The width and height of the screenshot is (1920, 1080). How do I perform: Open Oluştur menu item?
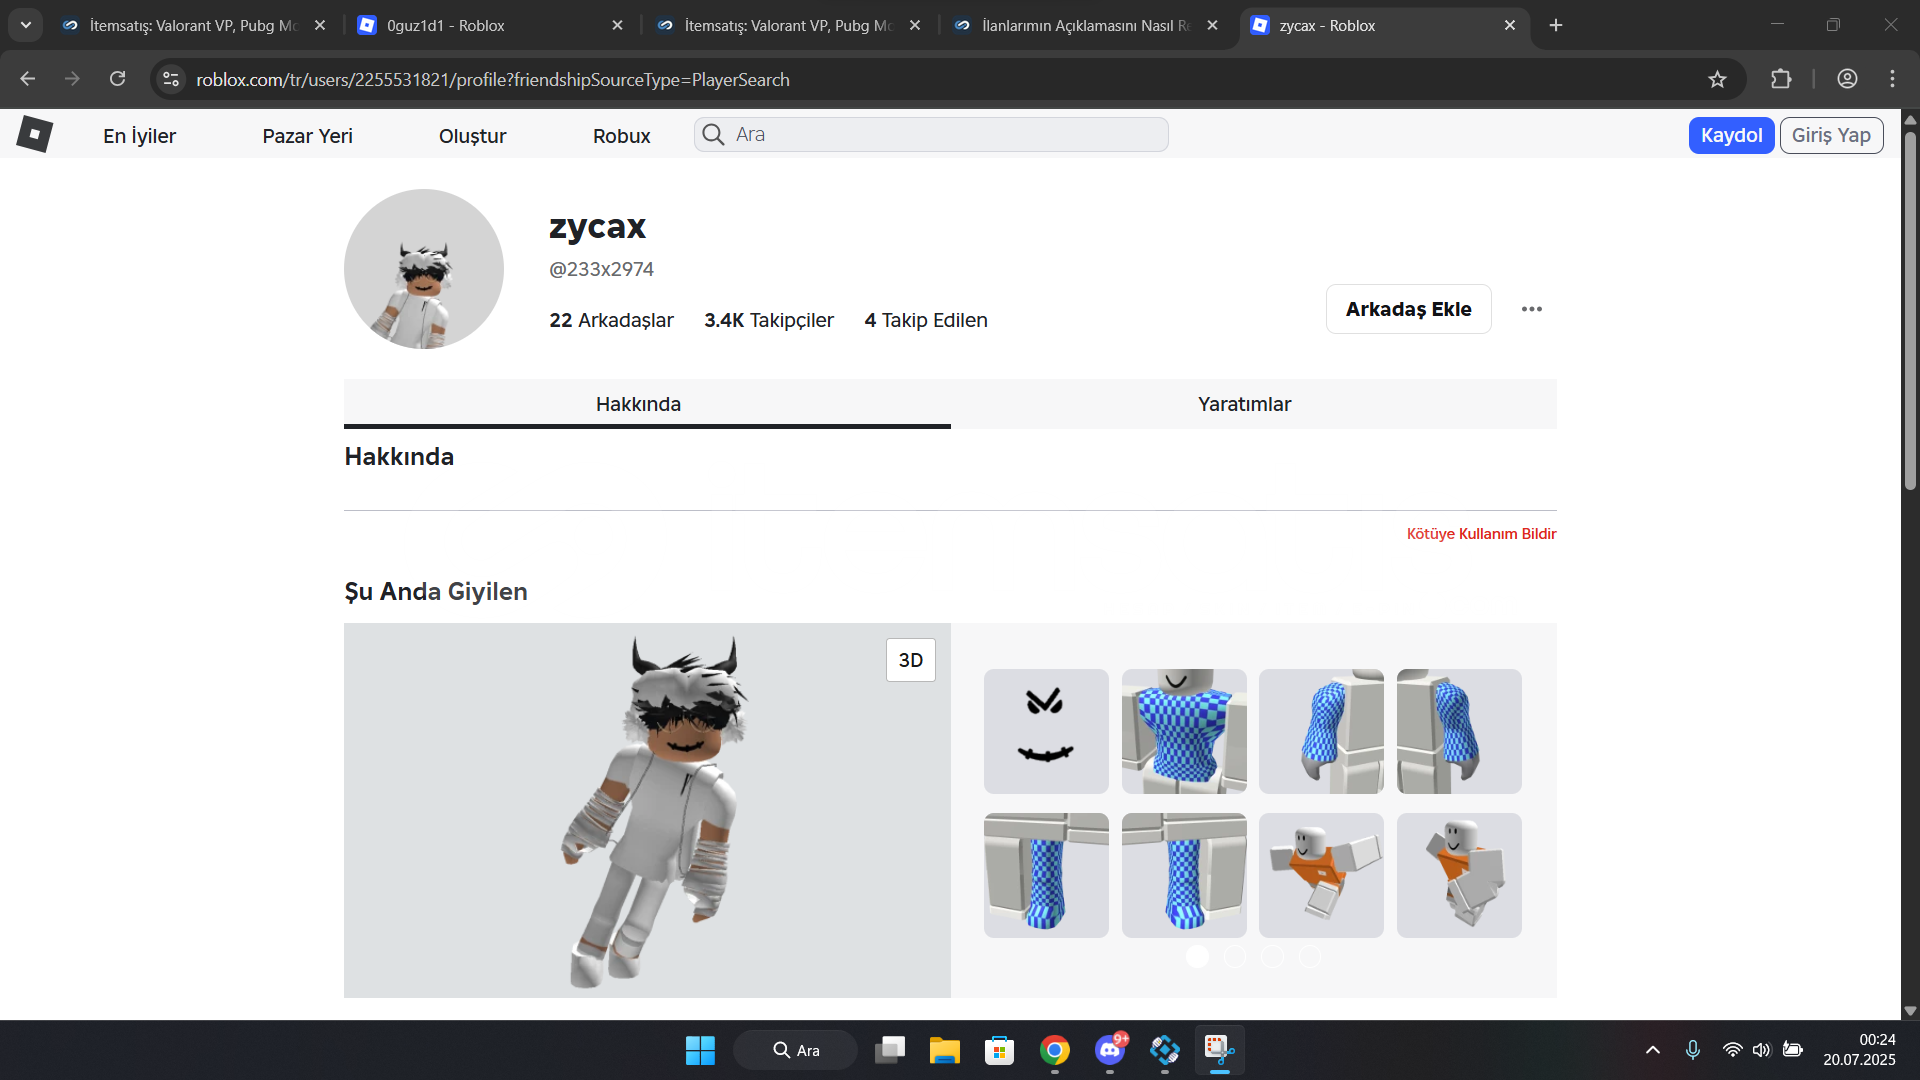point(472,136)
